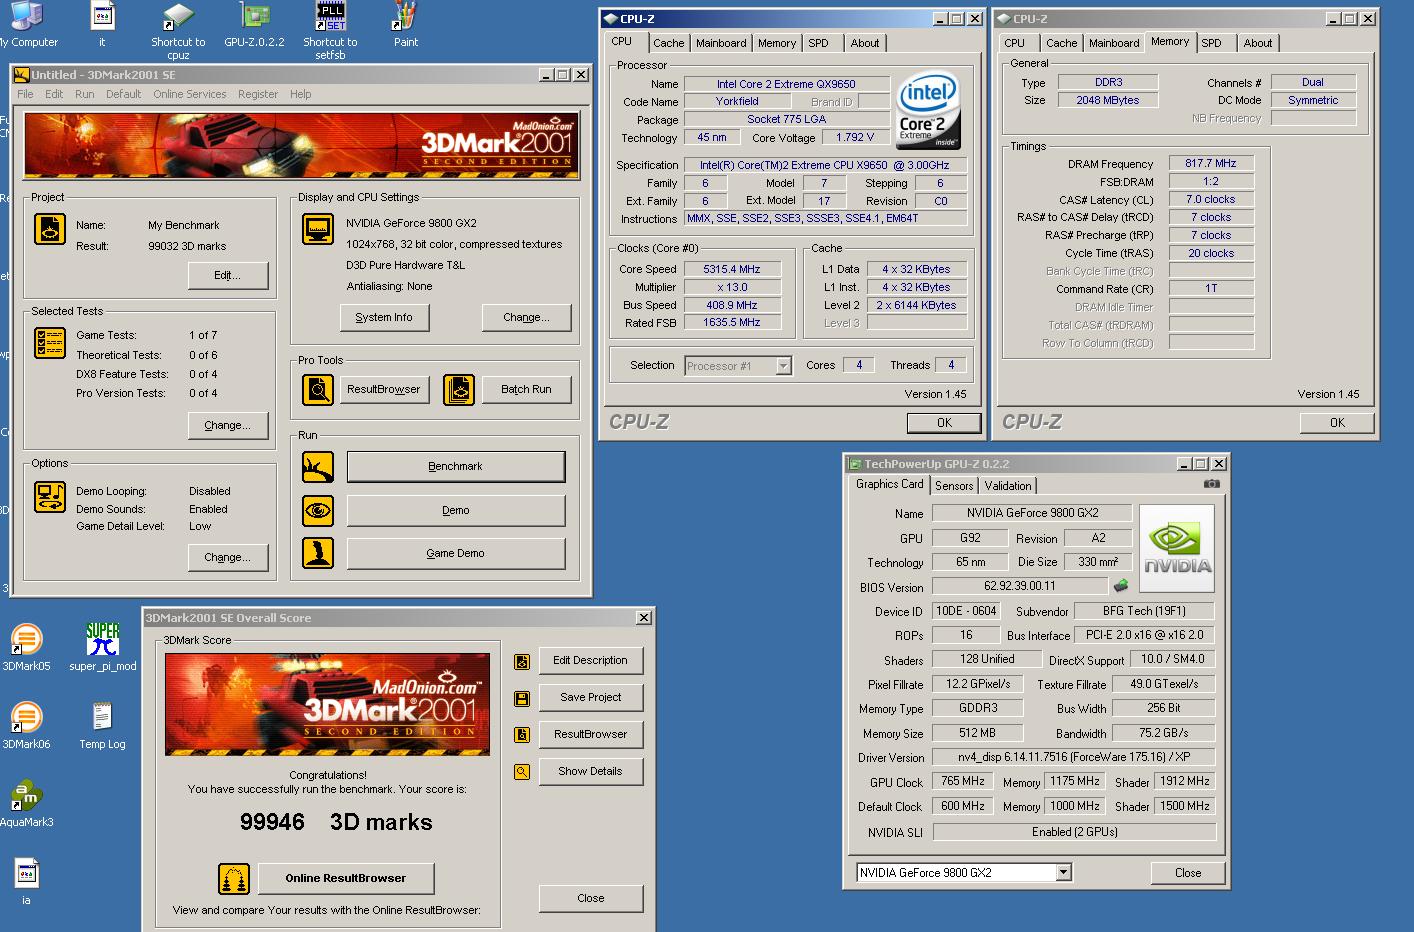
Task: Open the Online Services menu
Action: (x=190, y=94)
